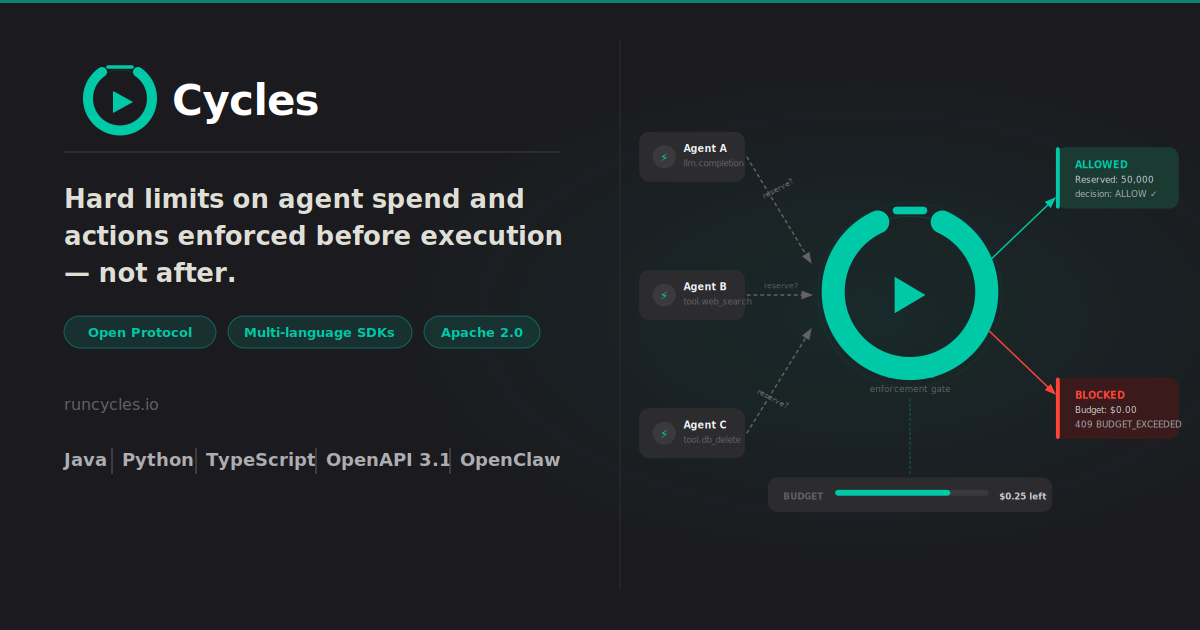Select Agent B's lightning bolt icon
Image resolution: width=1200 pixels, height=630 pixels.
pos(663,294)
